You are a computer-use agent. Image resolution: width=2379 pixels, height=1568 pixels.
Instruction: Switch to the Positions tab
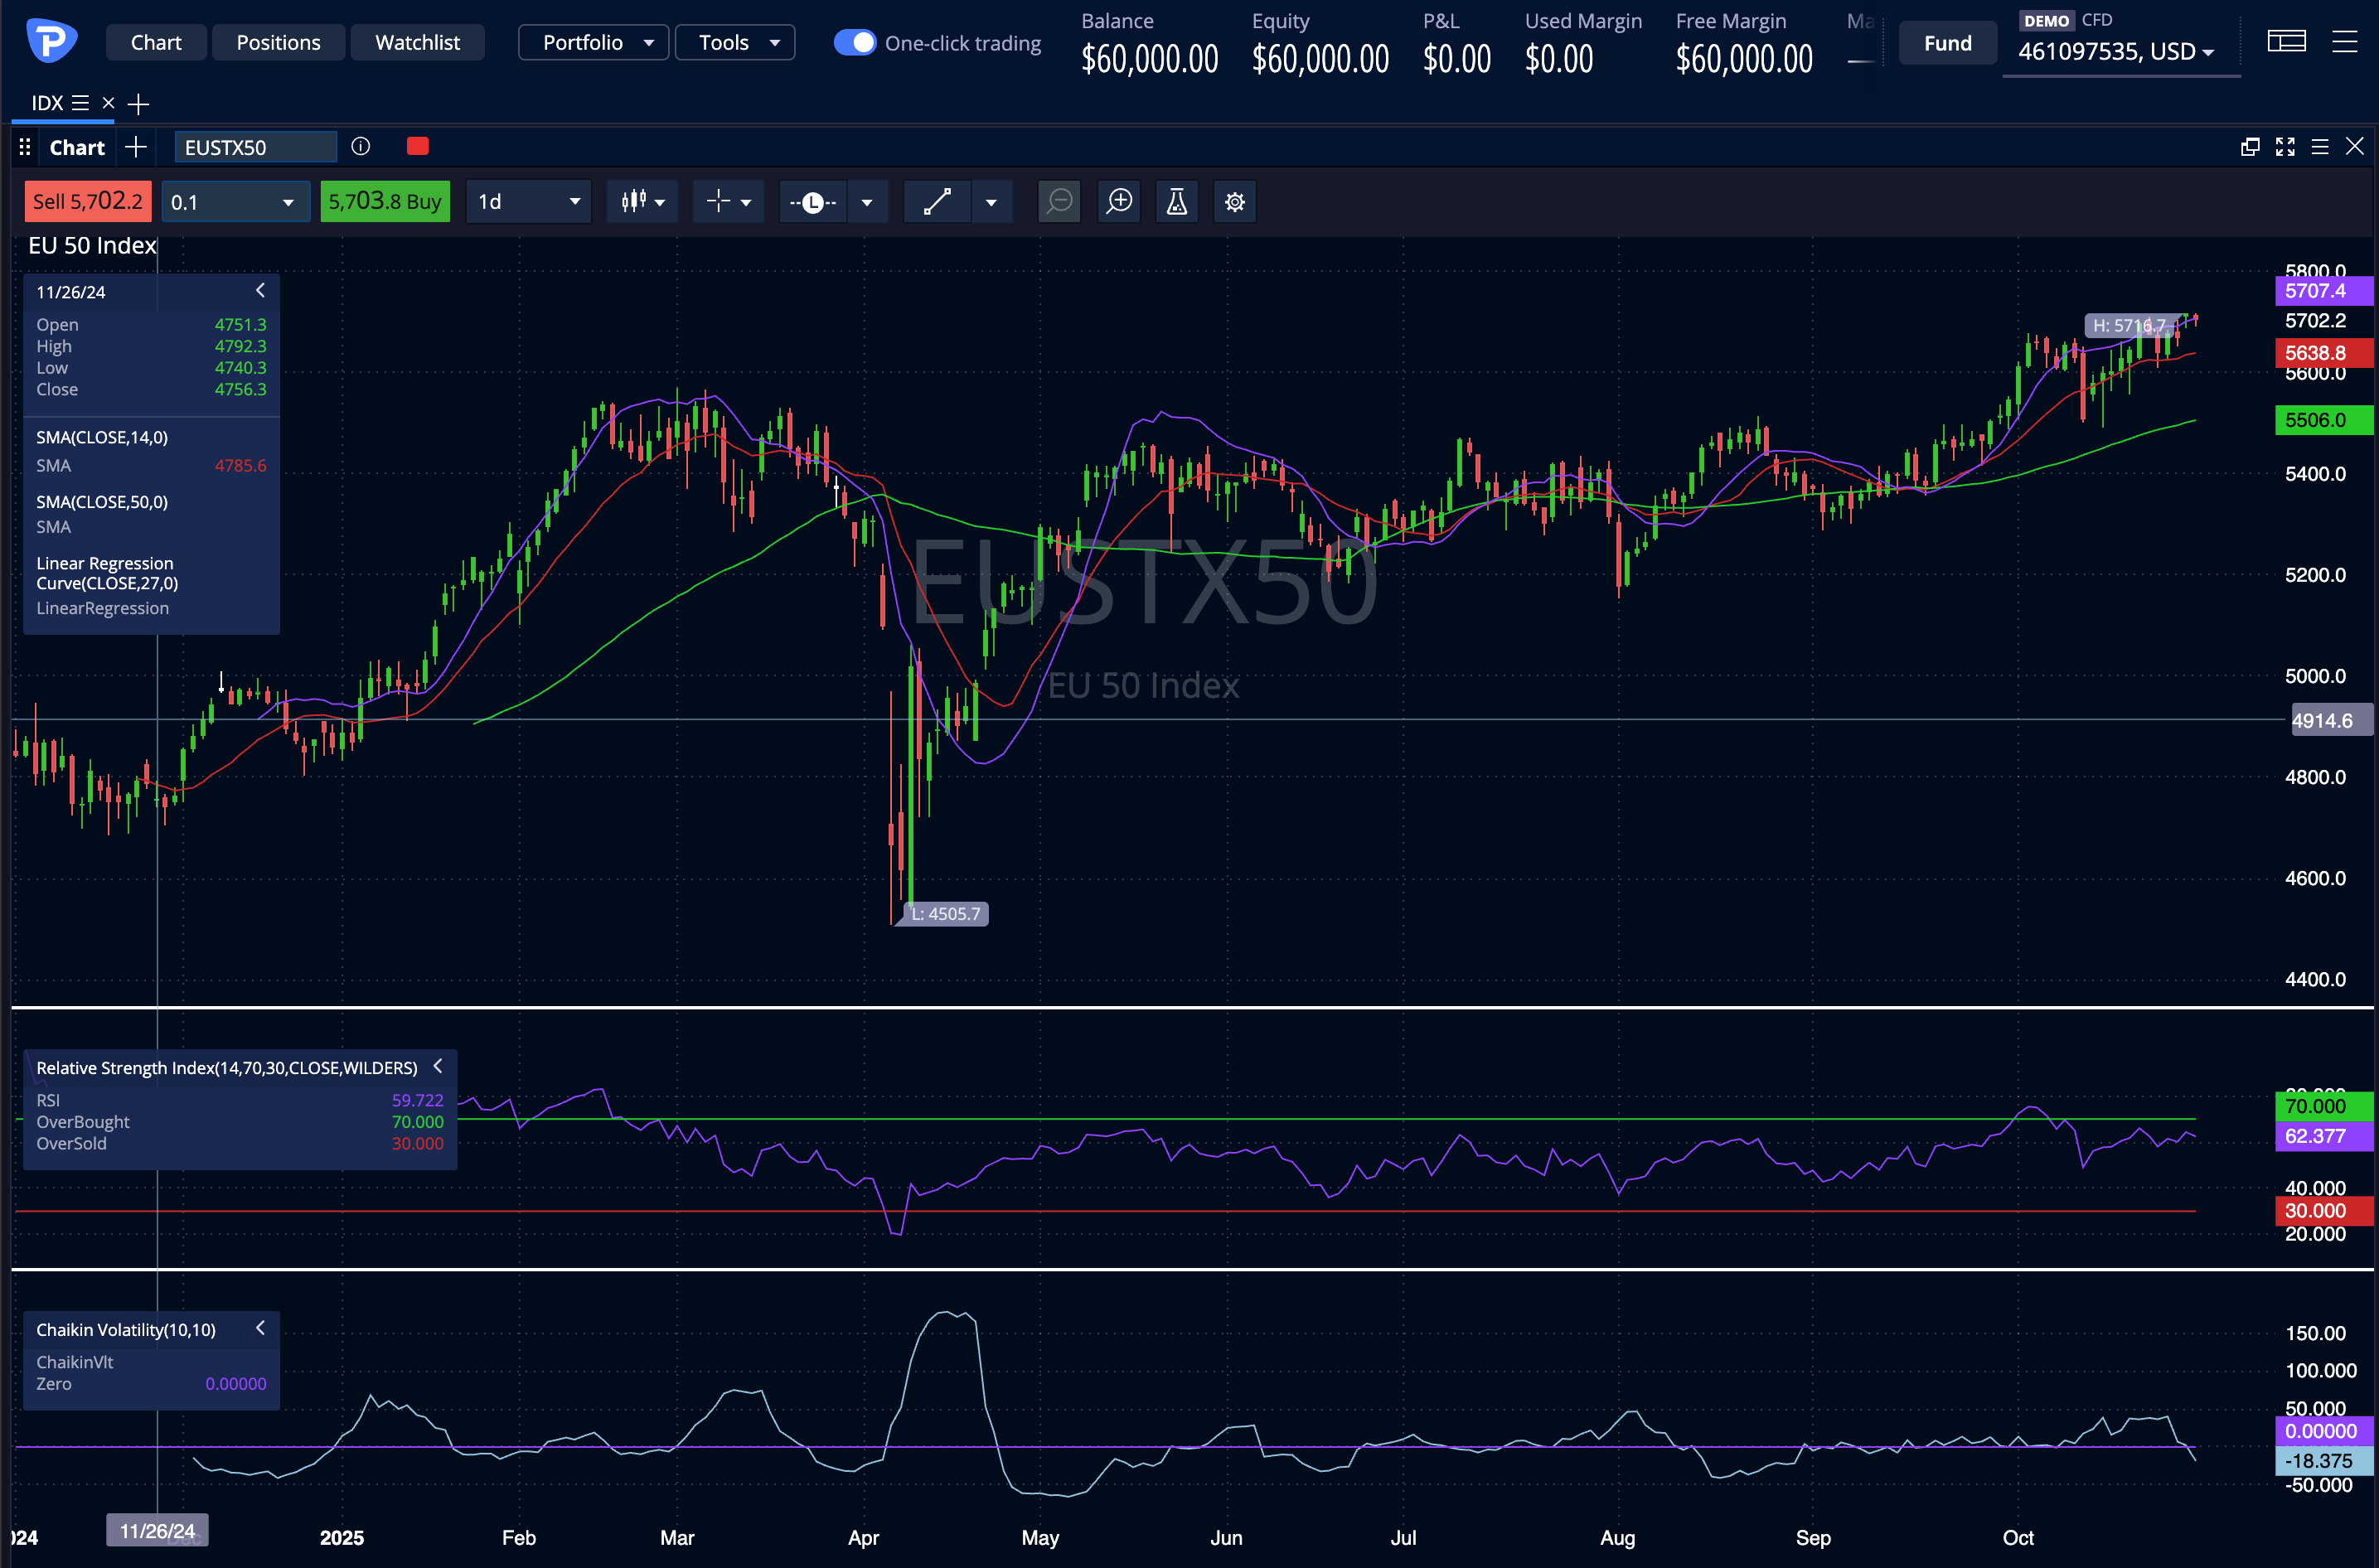point(278,42)
